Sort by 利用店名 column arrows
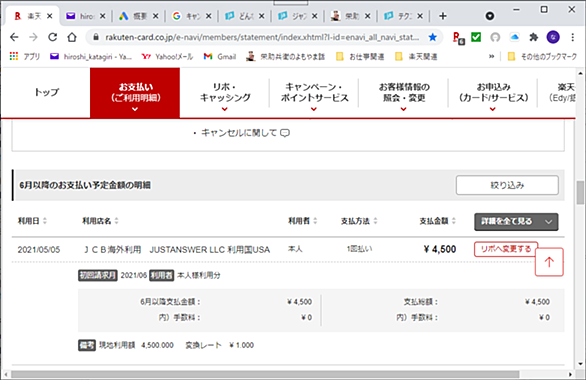Screen dimensions: 586x380 click(117, 221)
